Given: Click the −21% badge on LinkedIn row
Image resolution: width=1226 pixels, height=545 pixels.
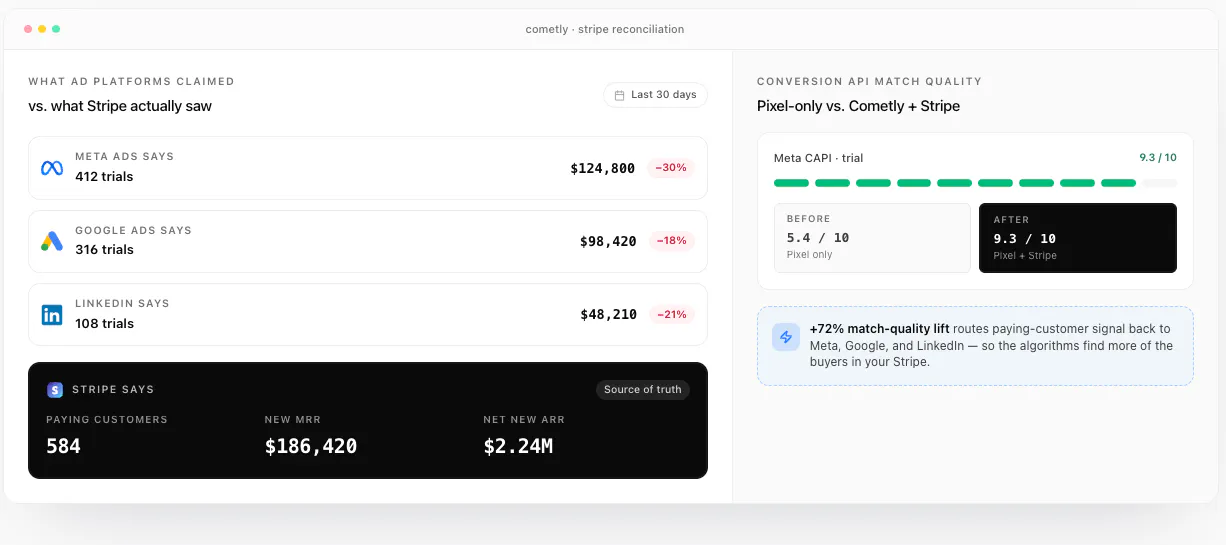Looking at the screenshot, I should click(x=671, y=315).
